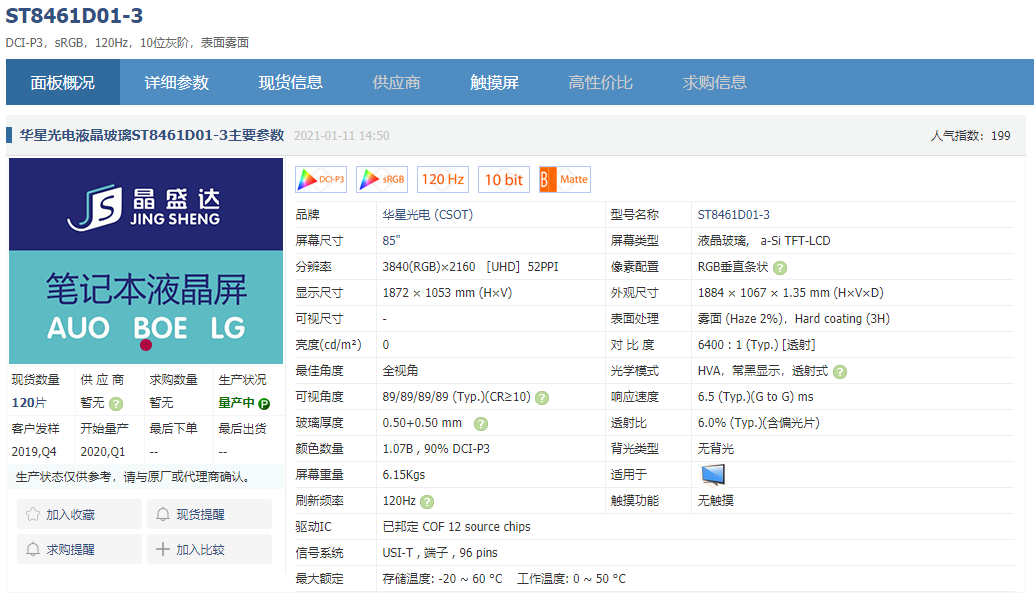
Task: Click the 加入比较 compare button
Action: click(209, 548)
